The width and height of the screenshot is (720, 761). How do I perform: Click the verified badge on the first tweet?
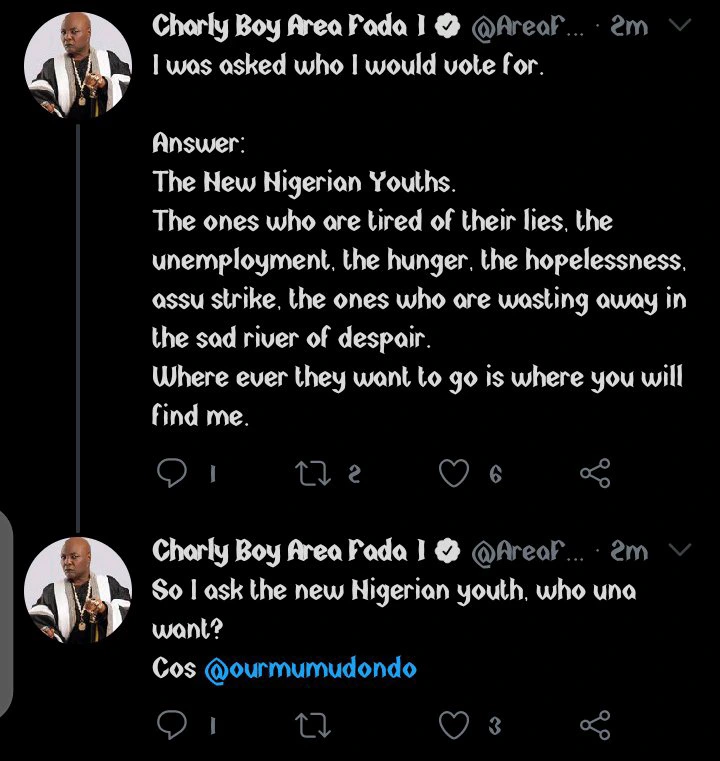point(450,28)
